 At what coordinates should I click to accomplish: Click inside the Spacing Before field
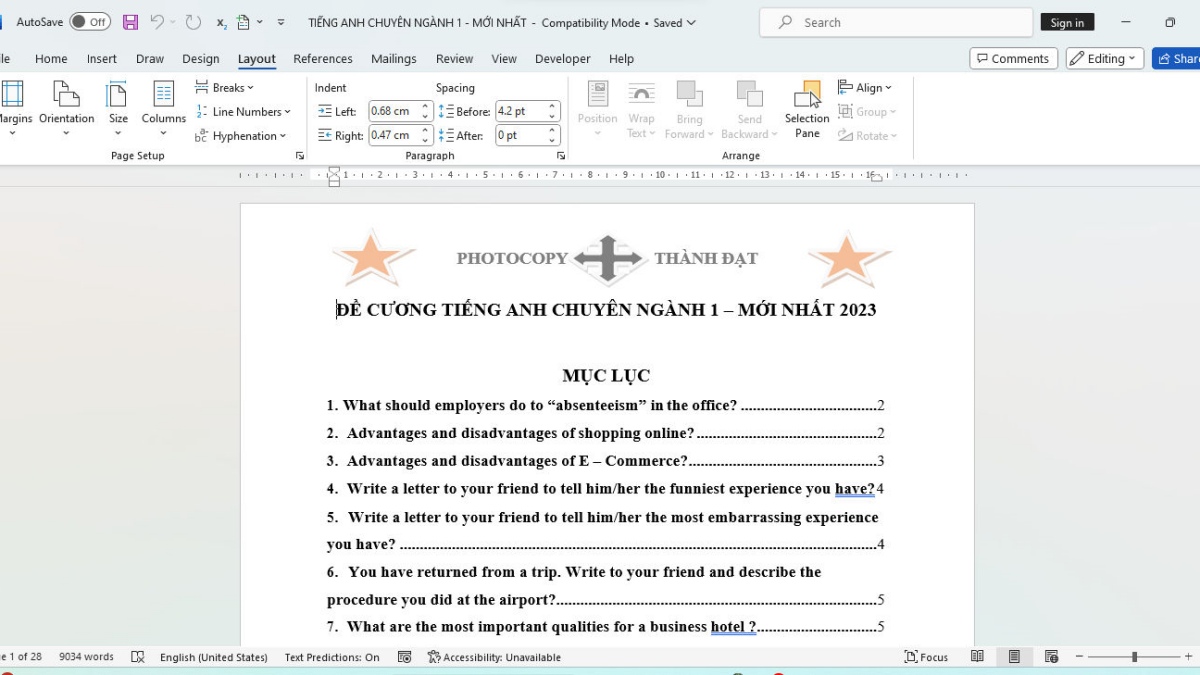[x=520, y=111]
